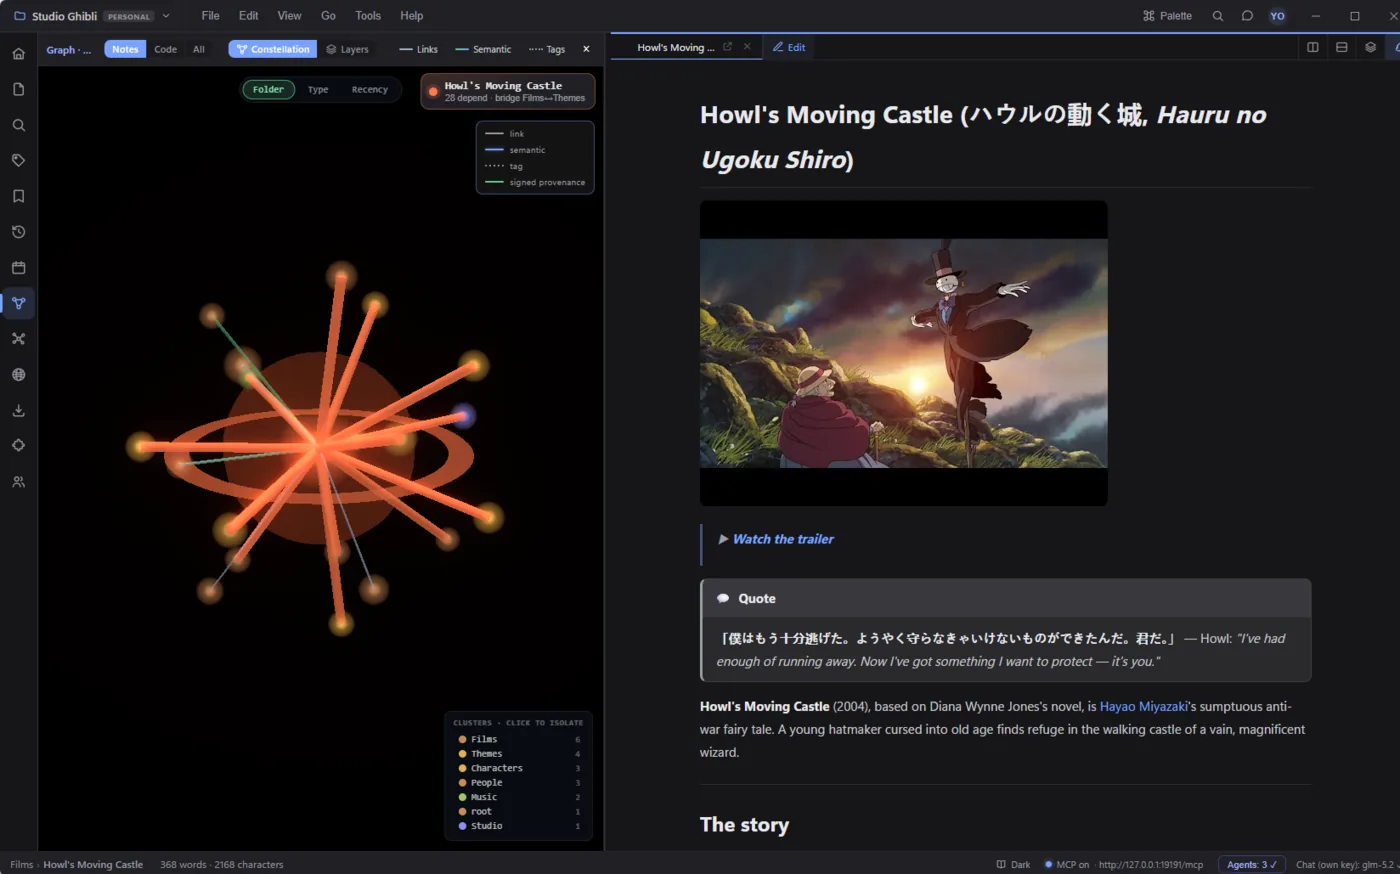Split the editor into stacked rows
Screen dimensions: 1400x874
(1342, 47)
